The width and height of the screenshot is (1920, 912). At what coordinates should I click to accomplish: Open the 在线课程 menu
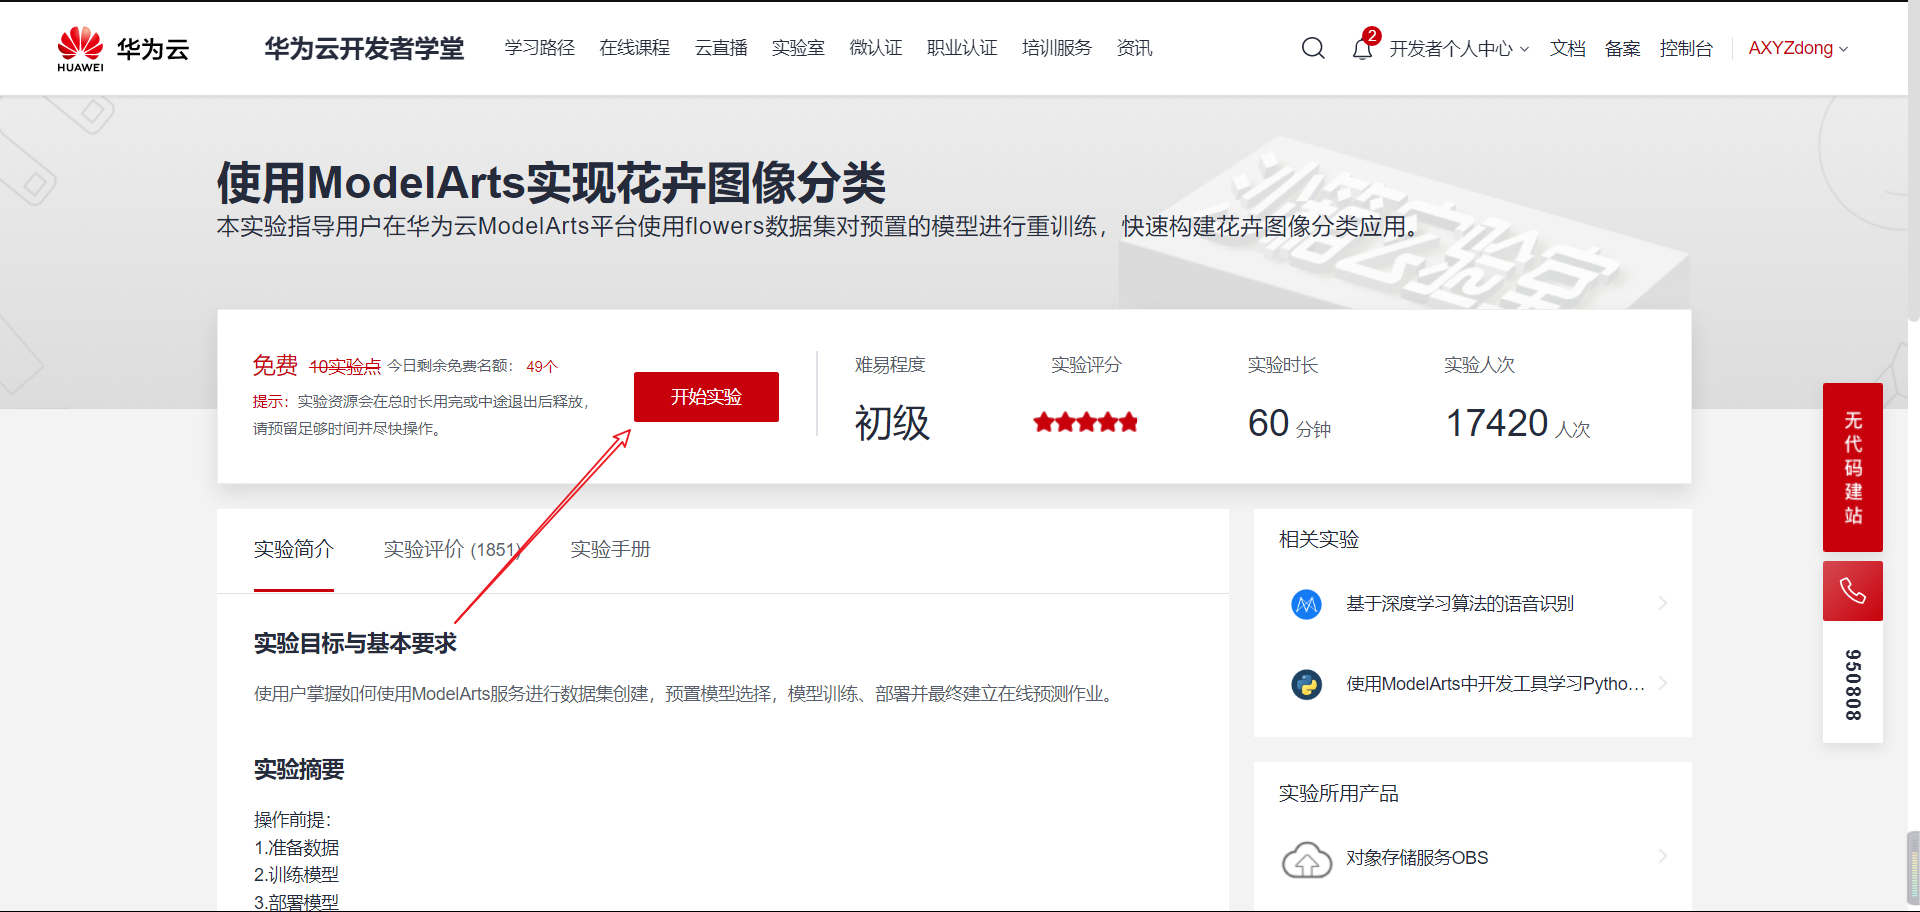(635, 48)
